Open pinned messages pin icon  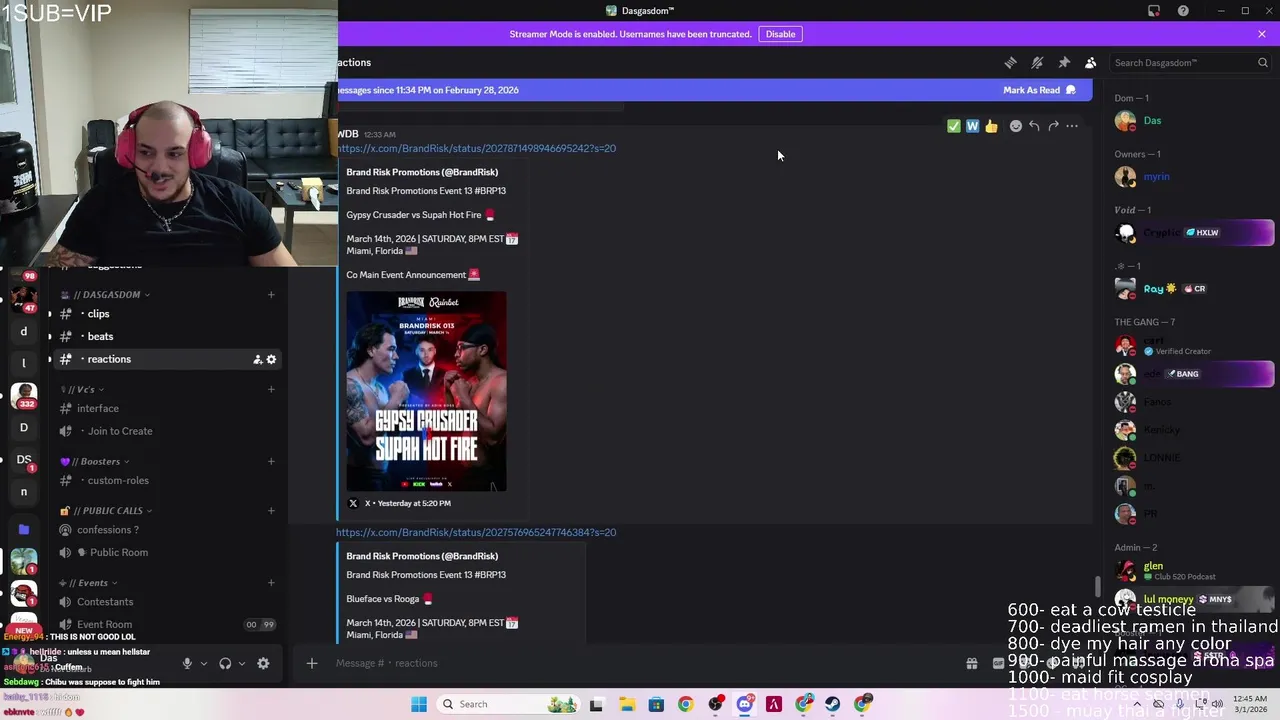[x=1064, y=62]
